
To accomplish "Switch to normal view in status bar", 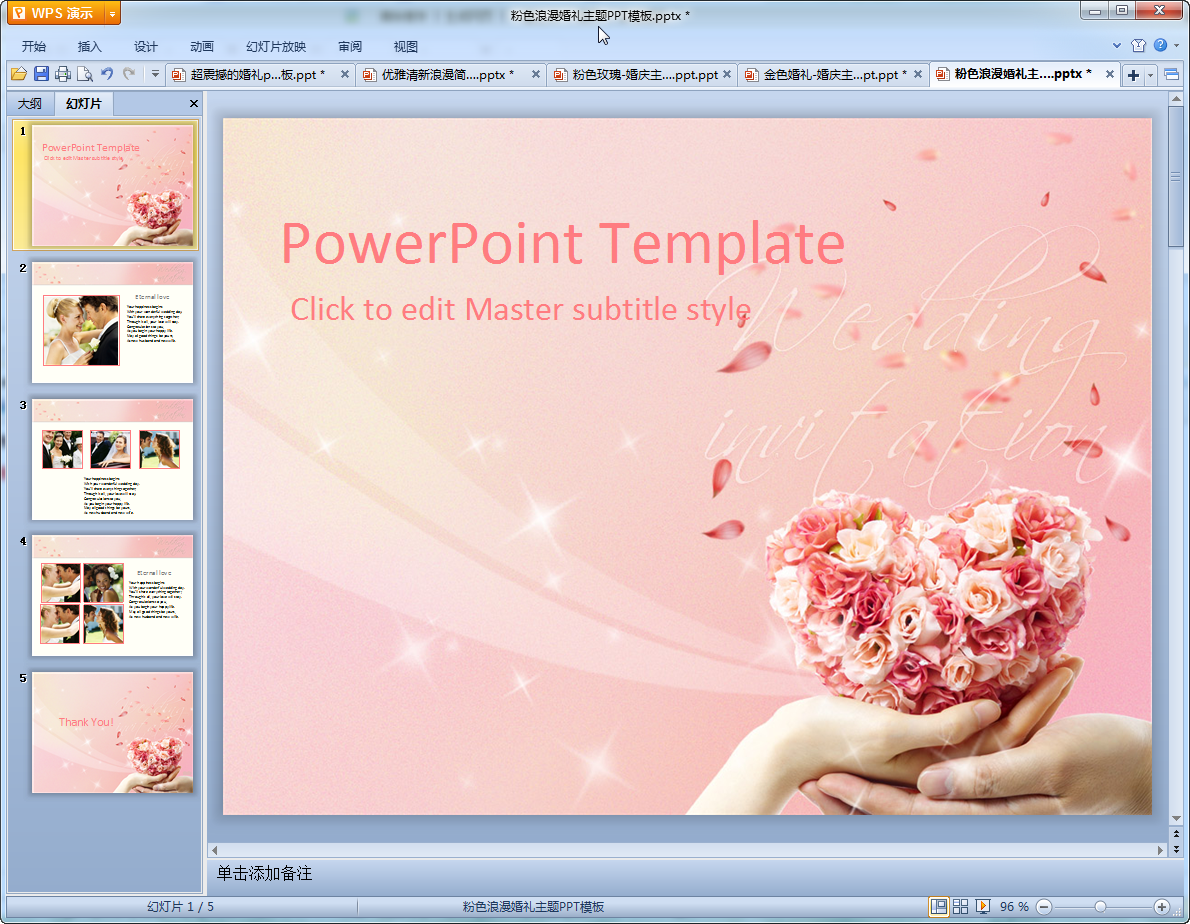I will click(939, 907).
